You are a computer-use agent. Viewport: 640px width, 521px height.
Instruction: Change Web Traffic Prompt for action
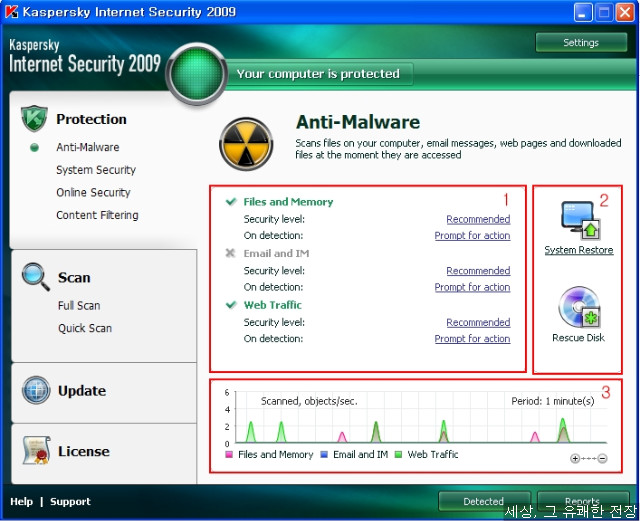click(x=472, y=339)
